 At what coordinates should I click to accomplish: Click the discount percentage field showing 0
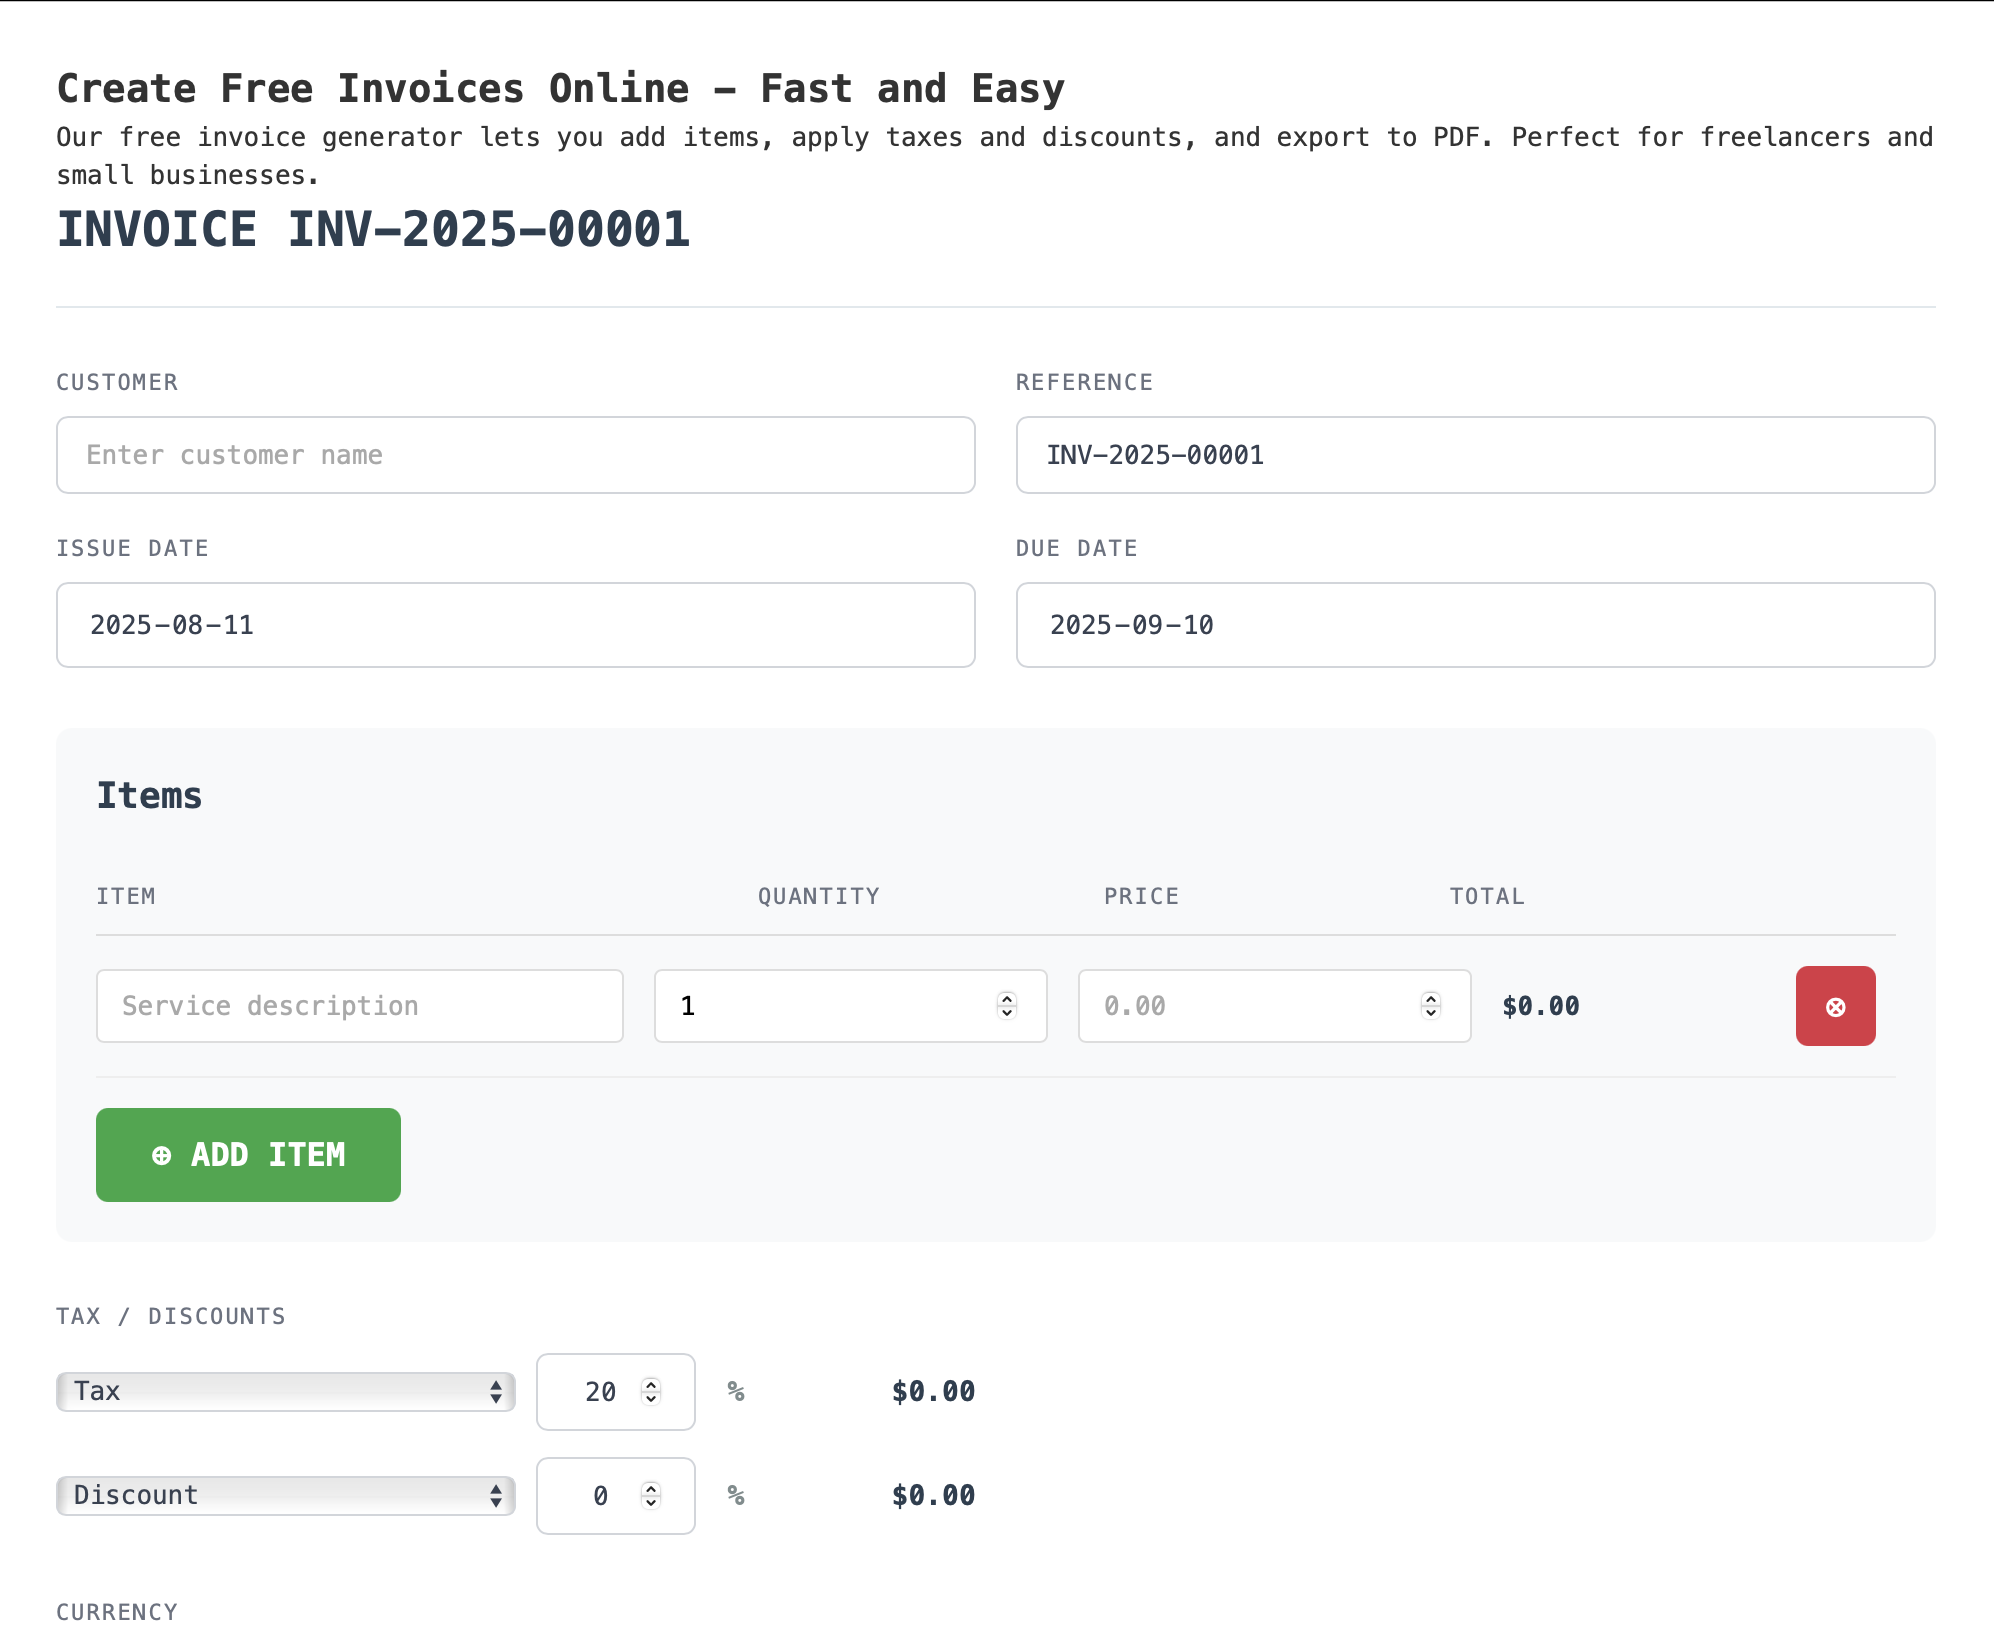[616, 1496]
